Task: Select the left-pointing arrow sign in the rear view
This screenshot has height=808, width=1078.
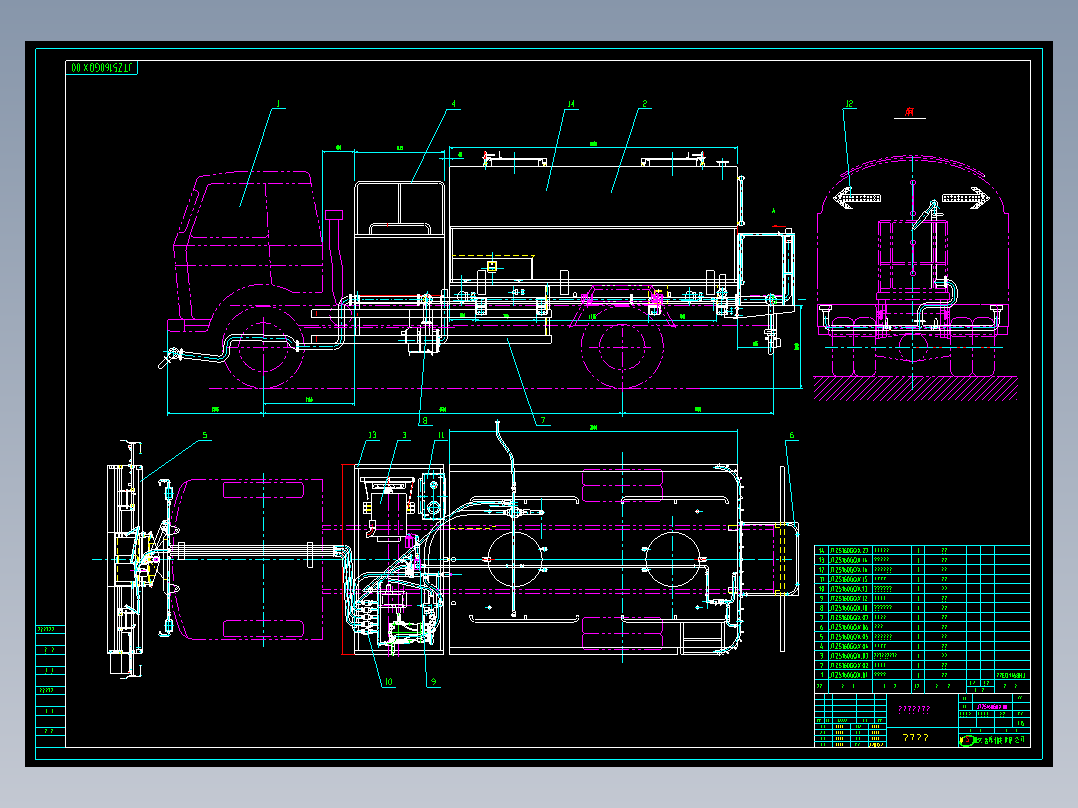Action: (857, 198)
